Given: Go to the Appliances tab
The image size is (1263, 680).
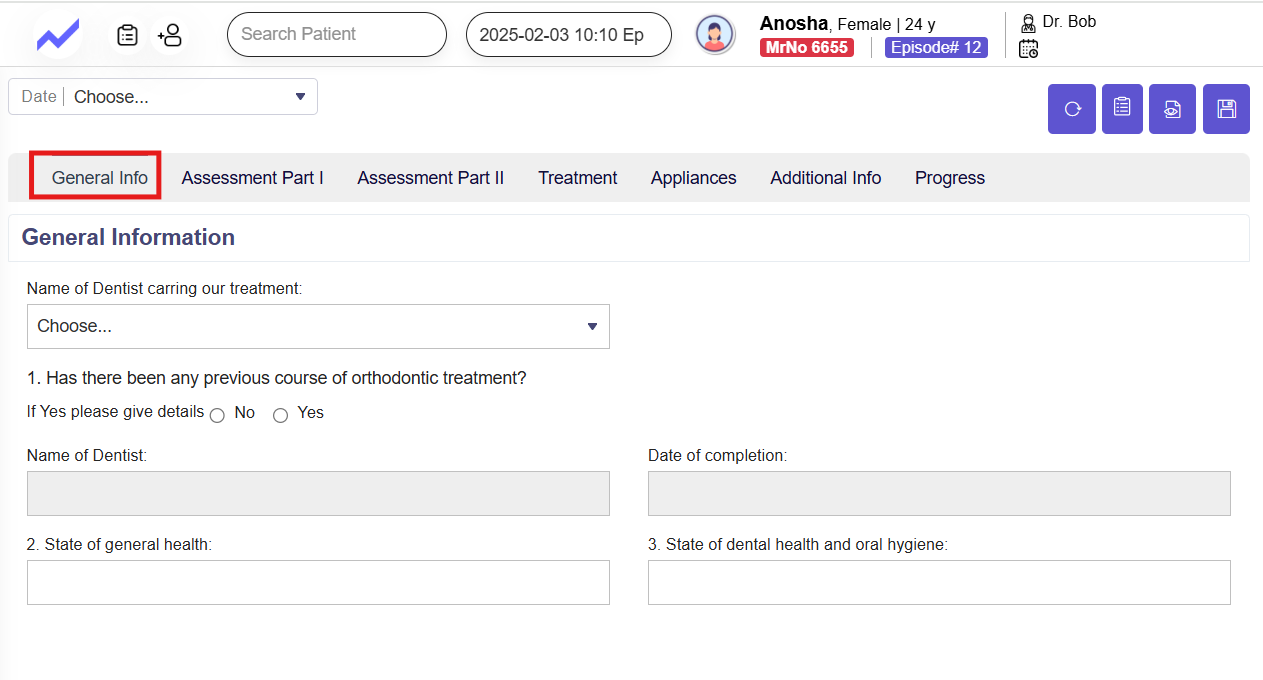Looking at the screenshot, I should click(x=693, y=178).
